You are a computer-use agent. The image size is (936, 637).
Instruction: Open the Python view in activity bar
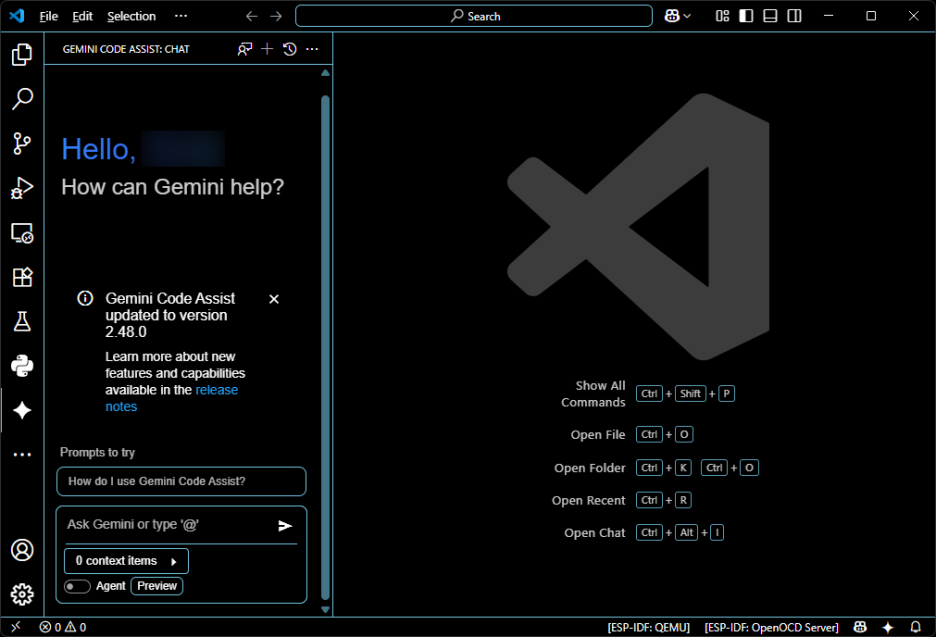pyautogui.click(x=22, y=366)
